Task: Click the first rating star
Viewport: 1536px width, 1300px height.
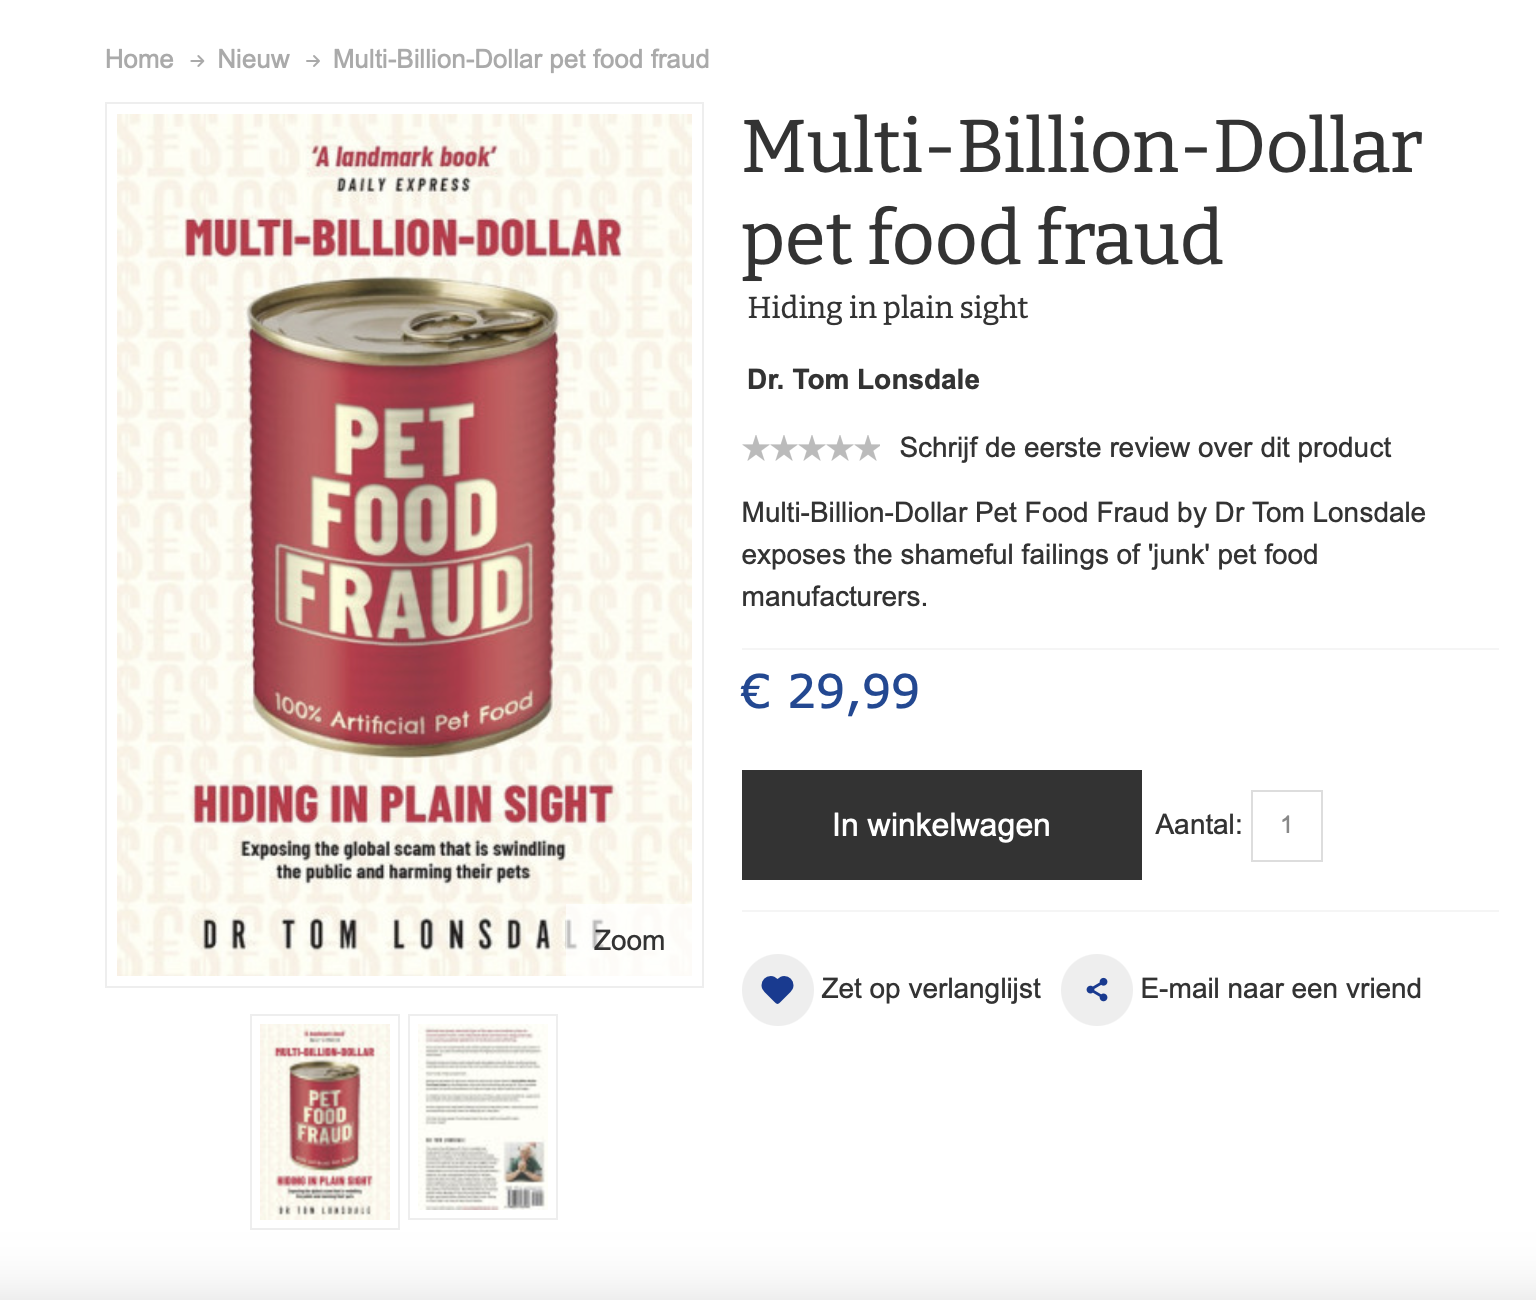Action: [756, 448]
